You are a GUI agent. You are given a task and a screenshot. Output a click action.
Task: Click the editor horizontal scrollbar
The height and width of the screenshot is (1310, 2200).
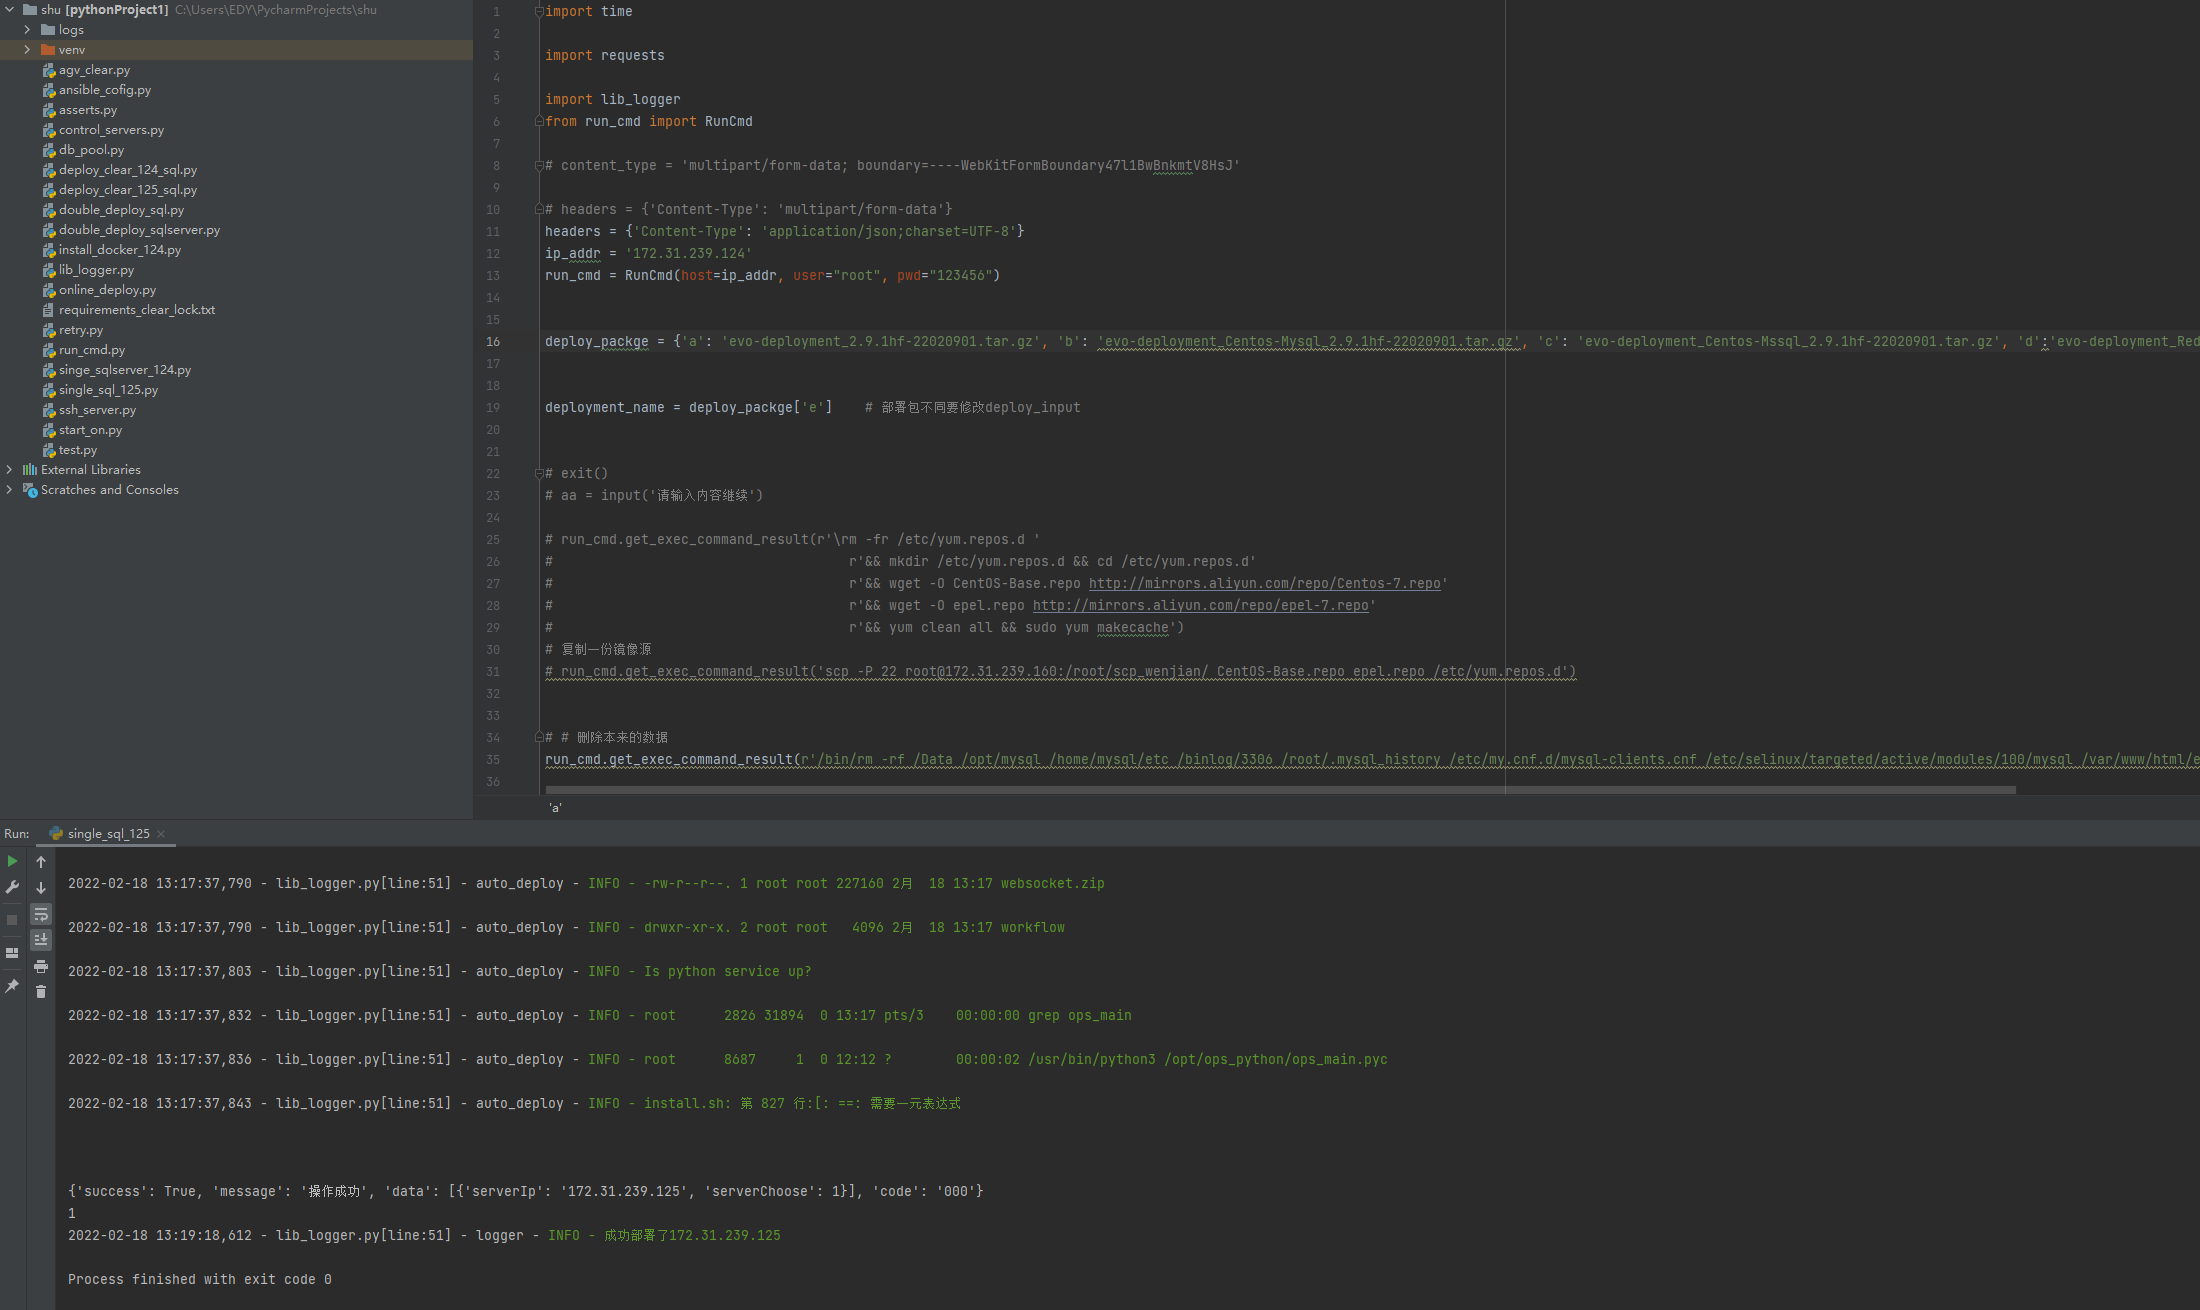tap(1280, 790)
